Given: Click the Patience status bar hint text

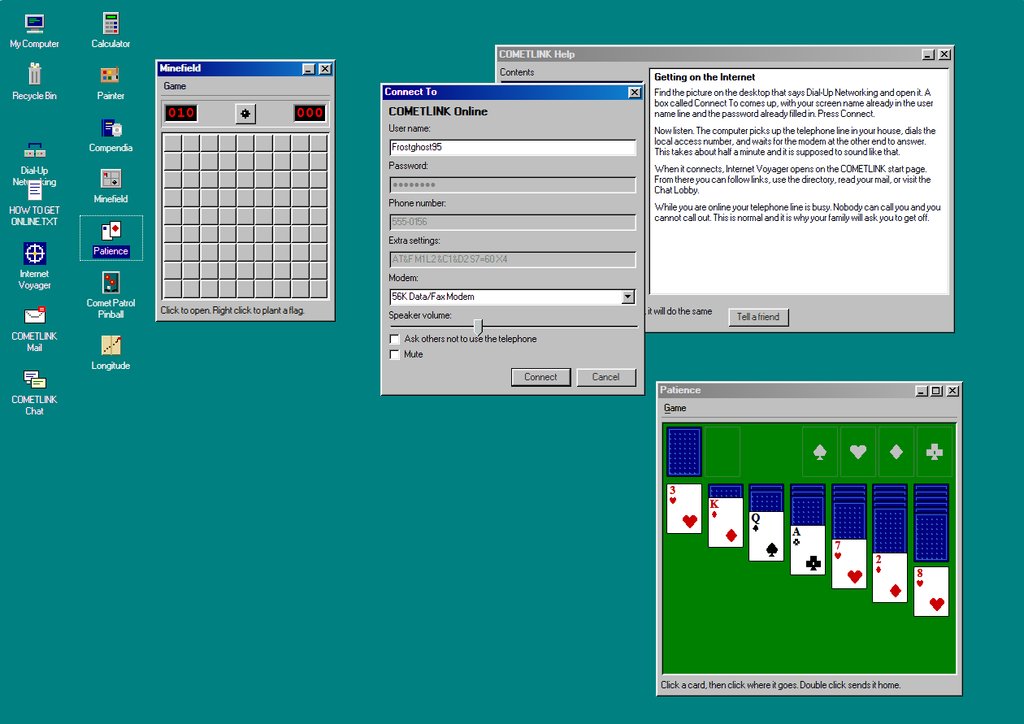Looking at the screenshot, I should 780,685.
